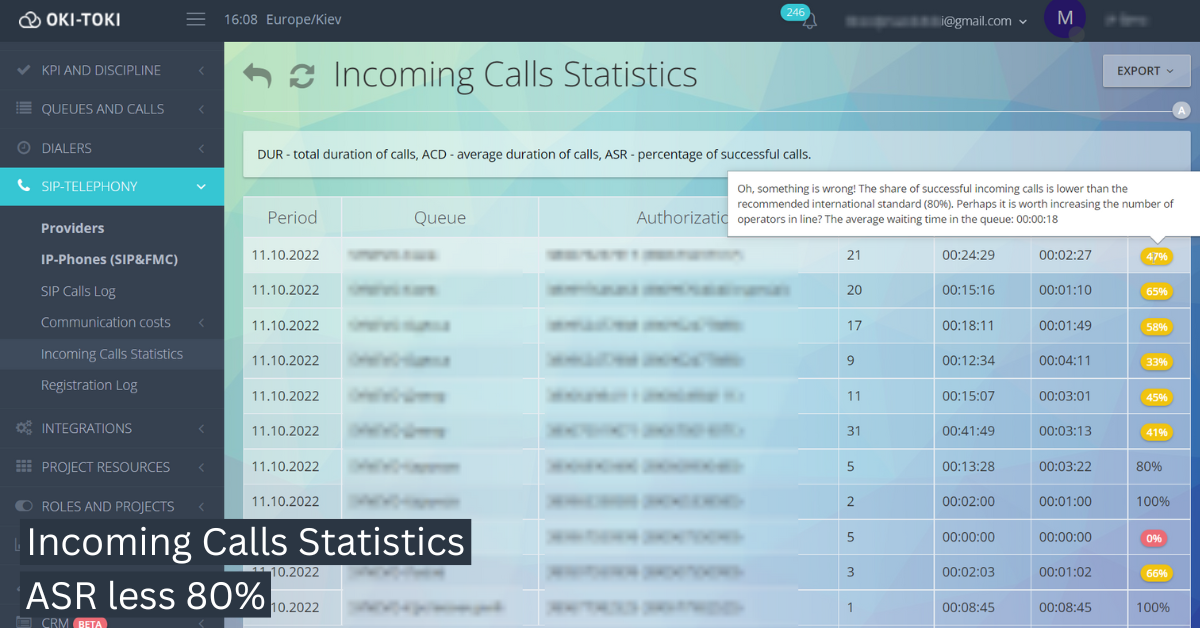Sort by the Queue column header
The image size is (1200, 628).
[440, 217]
